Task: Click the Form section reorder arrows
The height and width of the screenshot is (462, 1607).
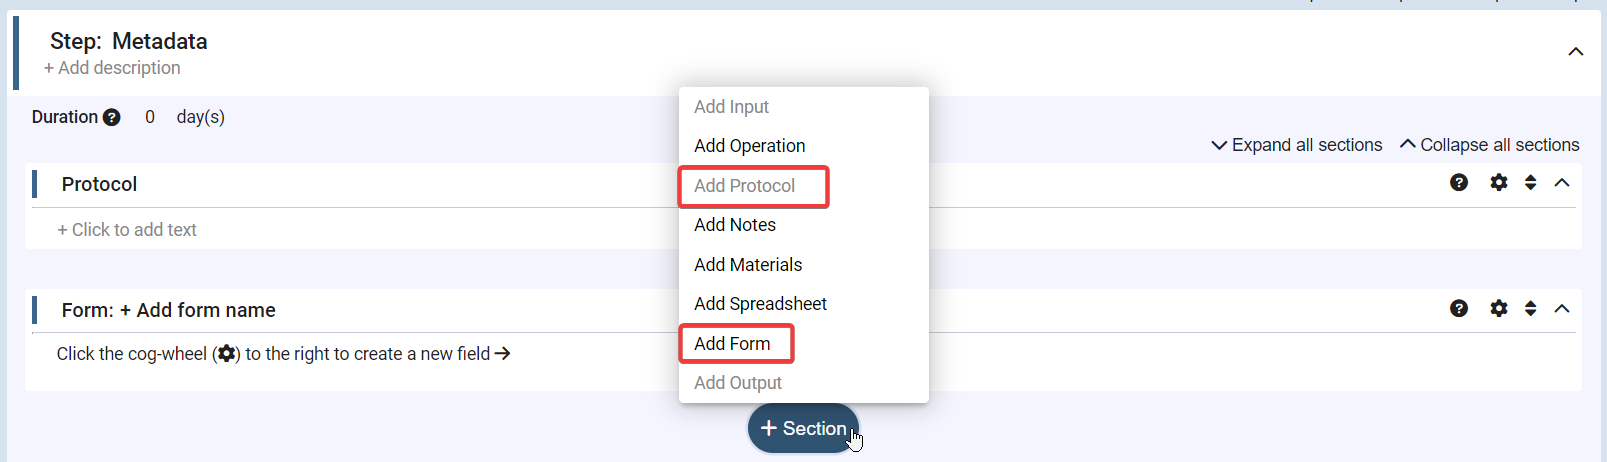Action: click(x=1530, y=309)
